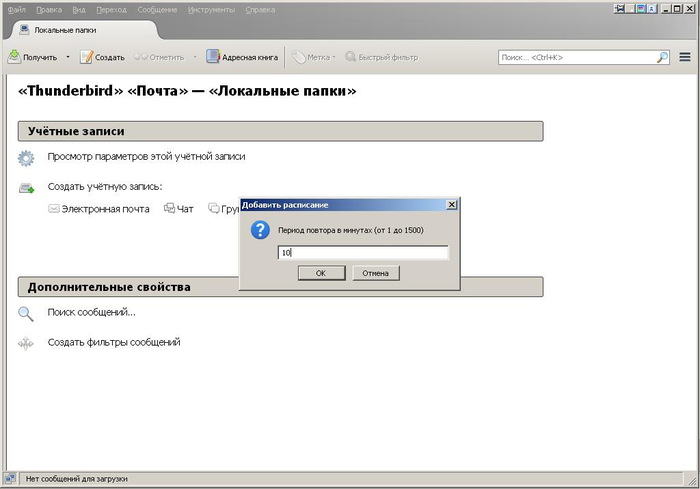Open the Файл menu
This screenshot has height=489, width=700.
click(16, 9)
